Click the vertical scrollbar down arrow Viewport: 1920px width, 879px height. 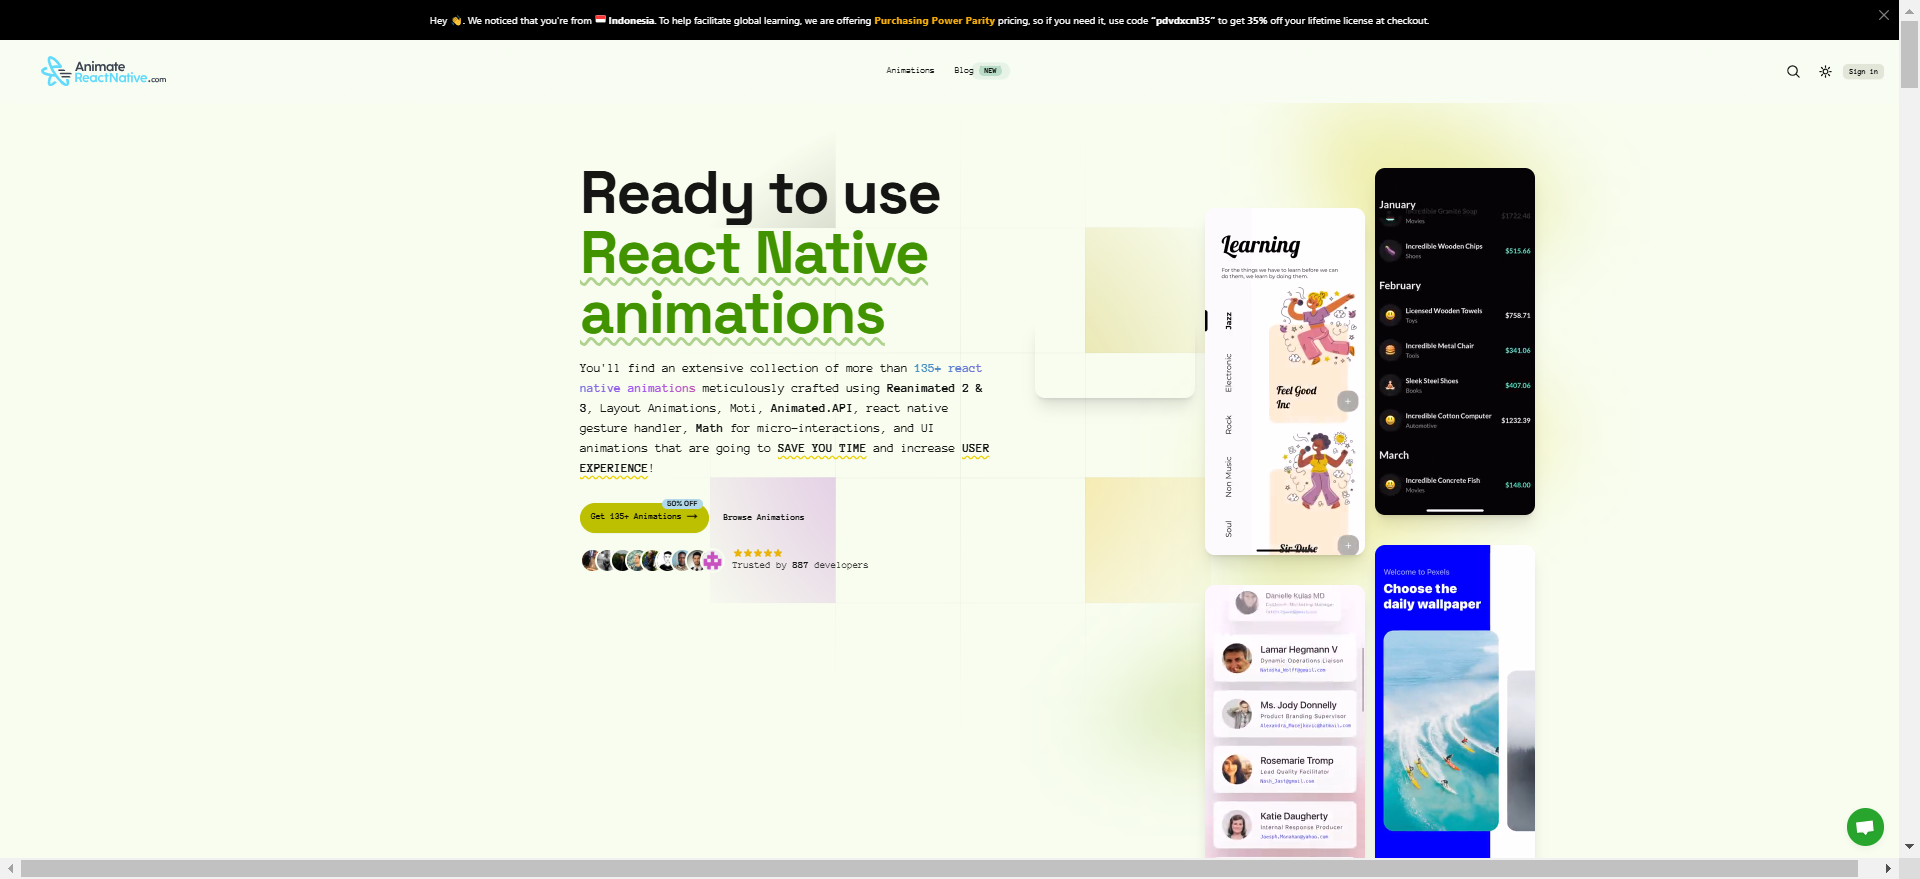(1909, 846)
